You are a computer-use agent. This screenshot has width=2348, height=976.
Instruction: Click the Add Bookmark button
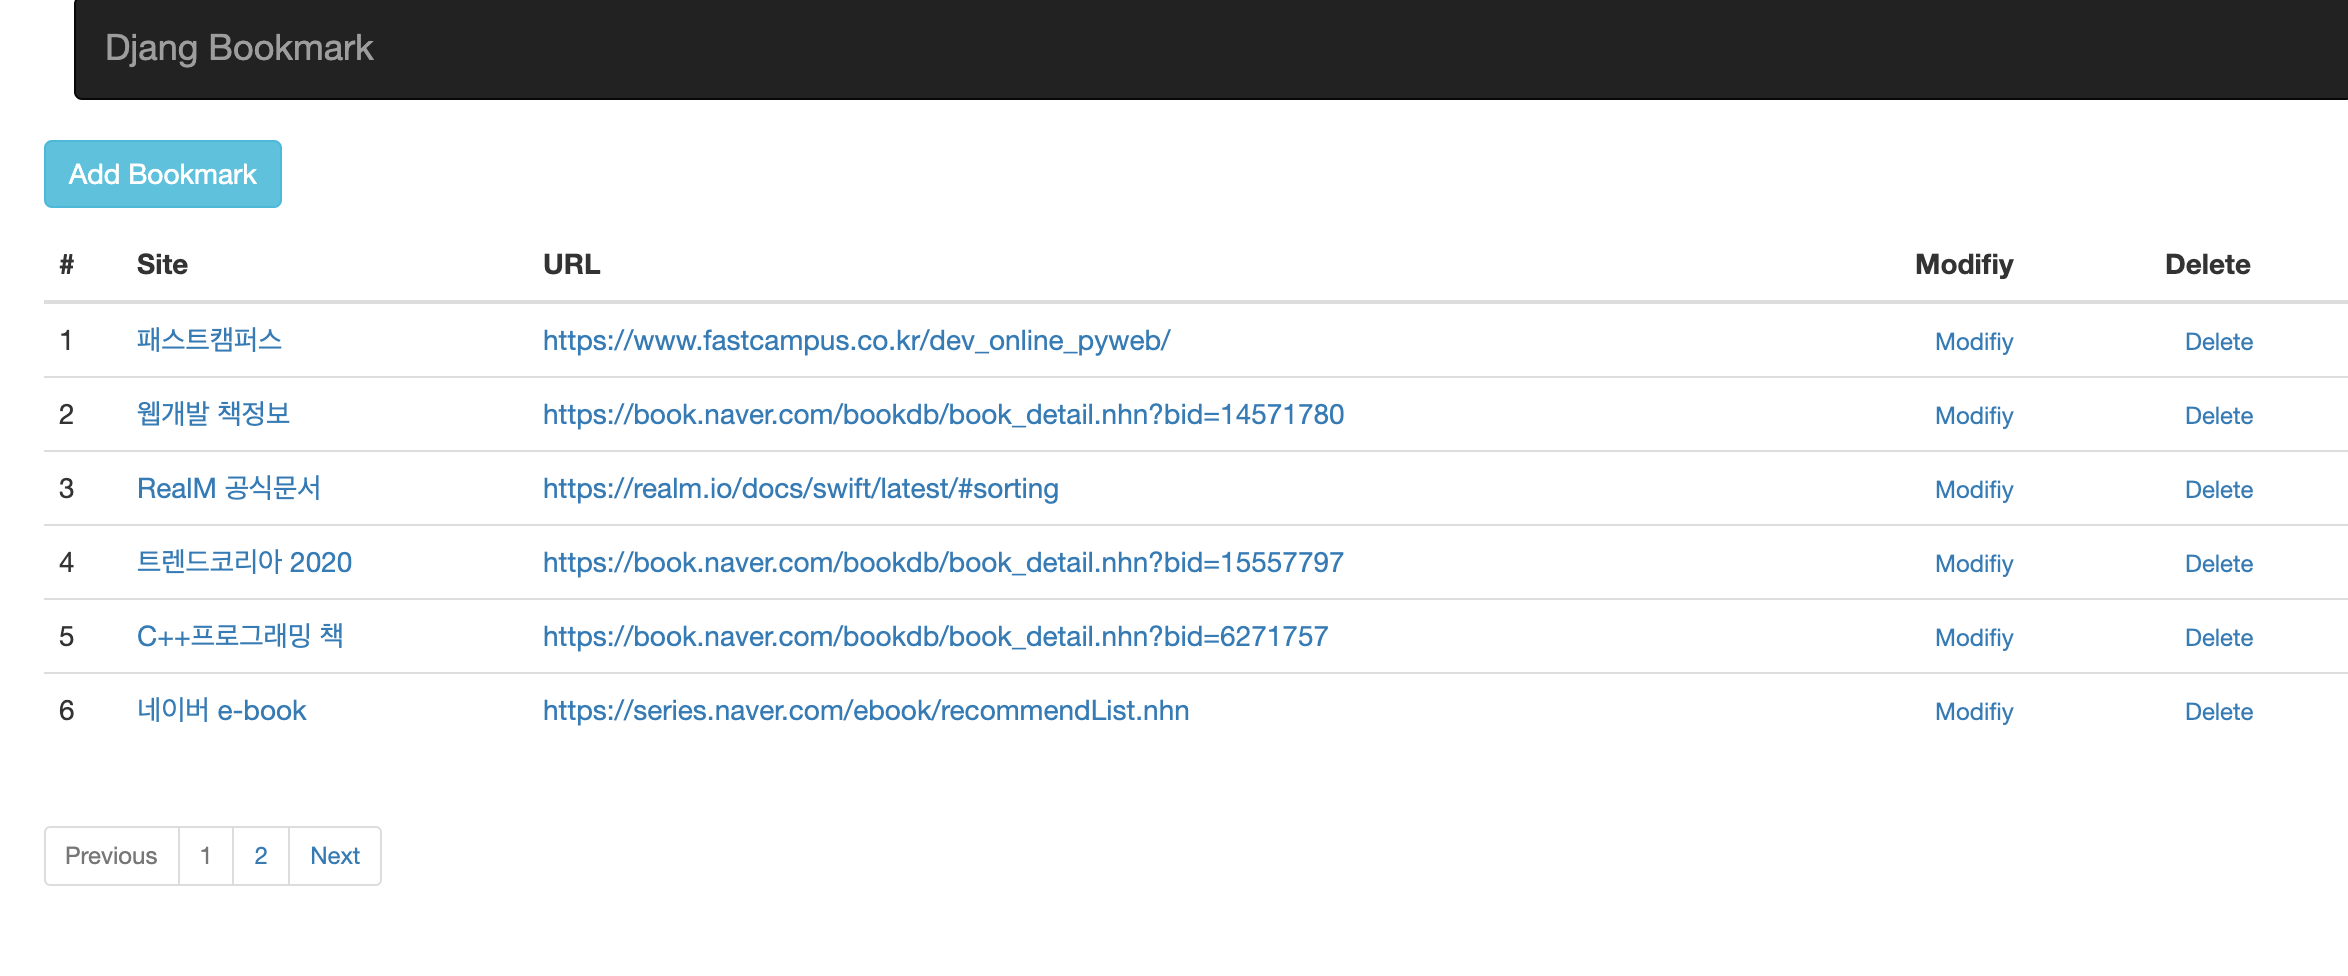(x=163, y=174)
